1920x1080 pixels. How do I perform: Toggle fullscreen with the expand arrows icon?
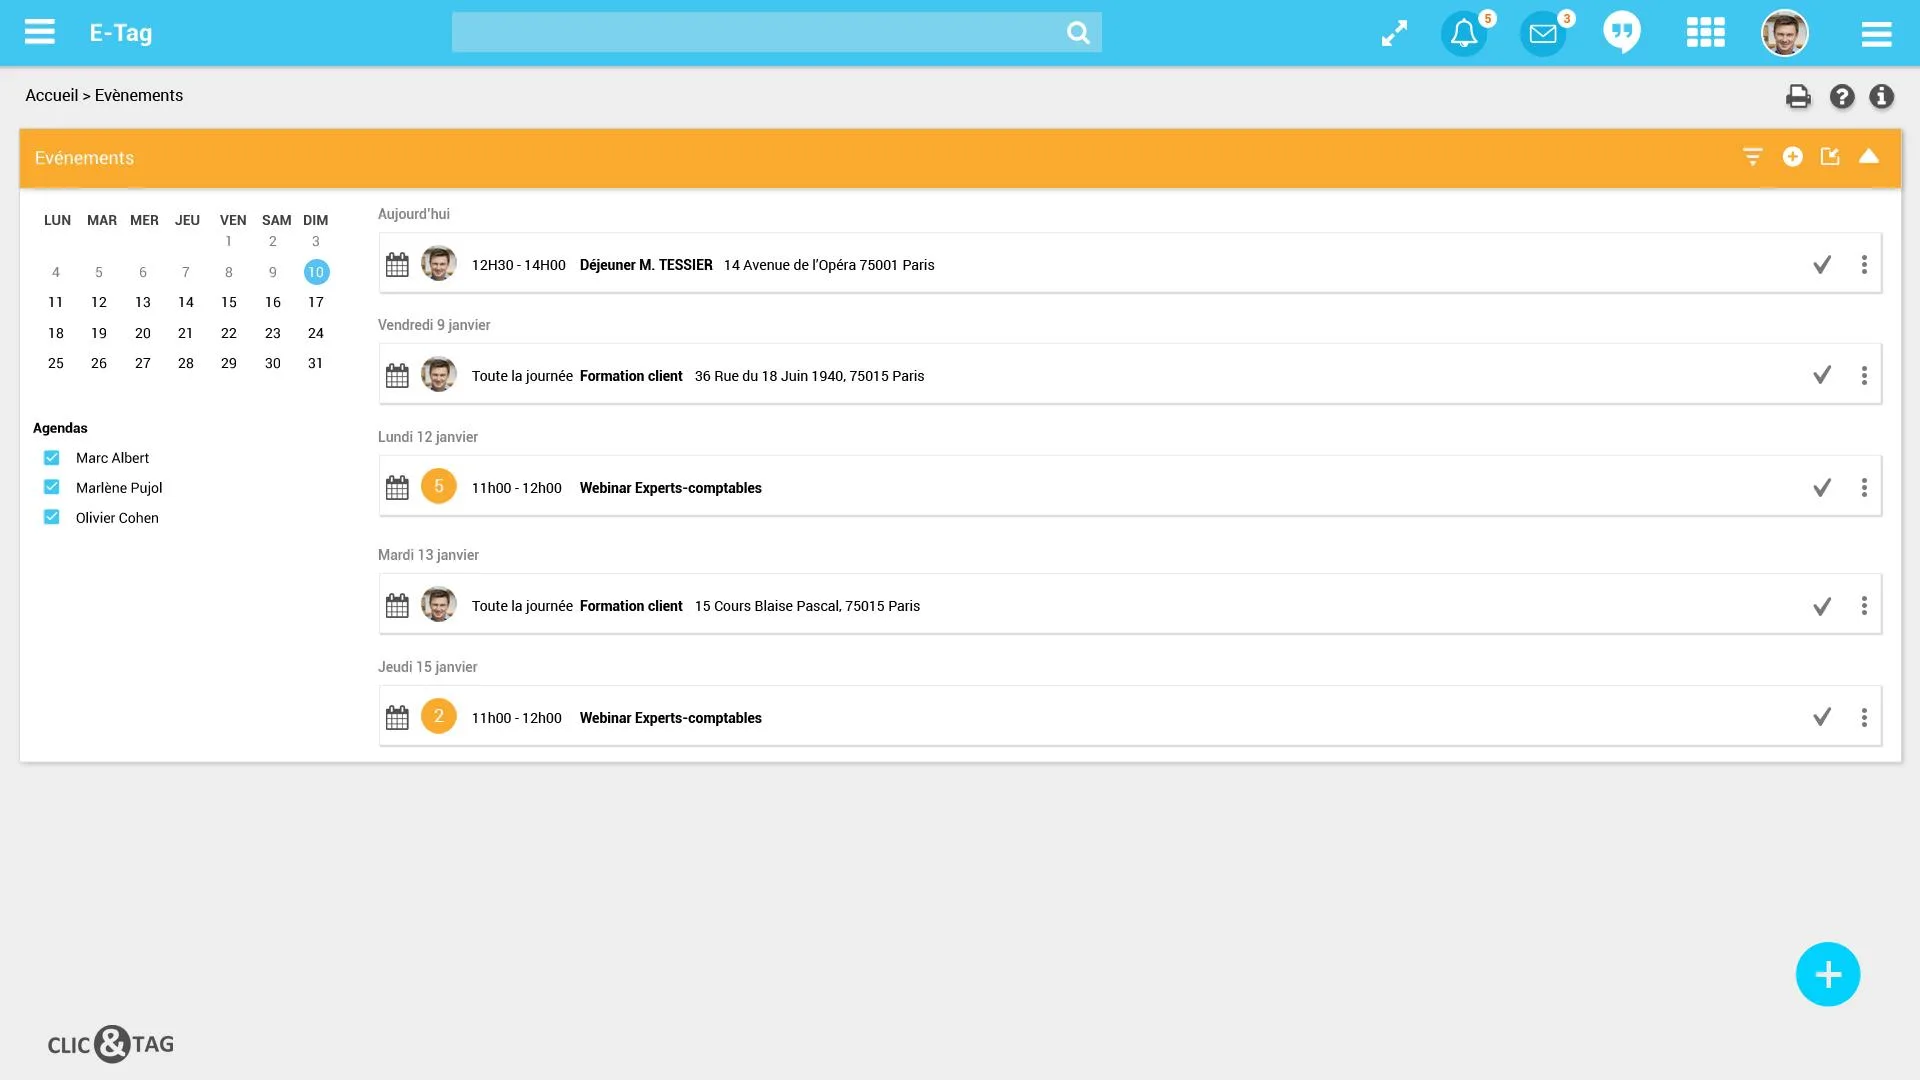click(x=1394, y=33)
